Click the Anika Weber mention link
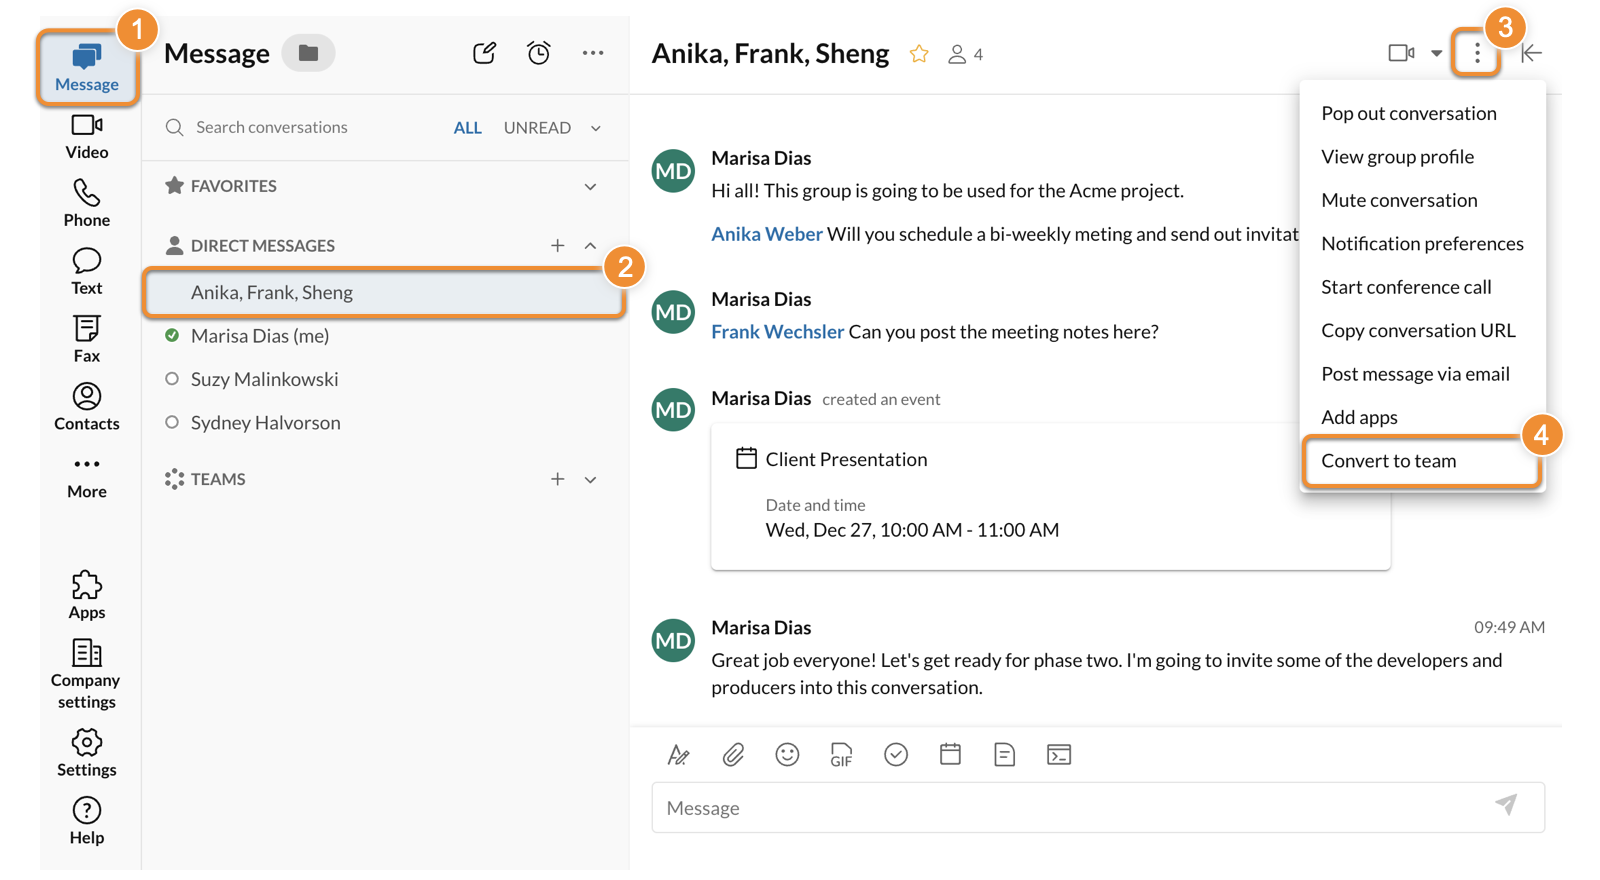This screenshot has height=880, width=1600. tap(766, 234)
